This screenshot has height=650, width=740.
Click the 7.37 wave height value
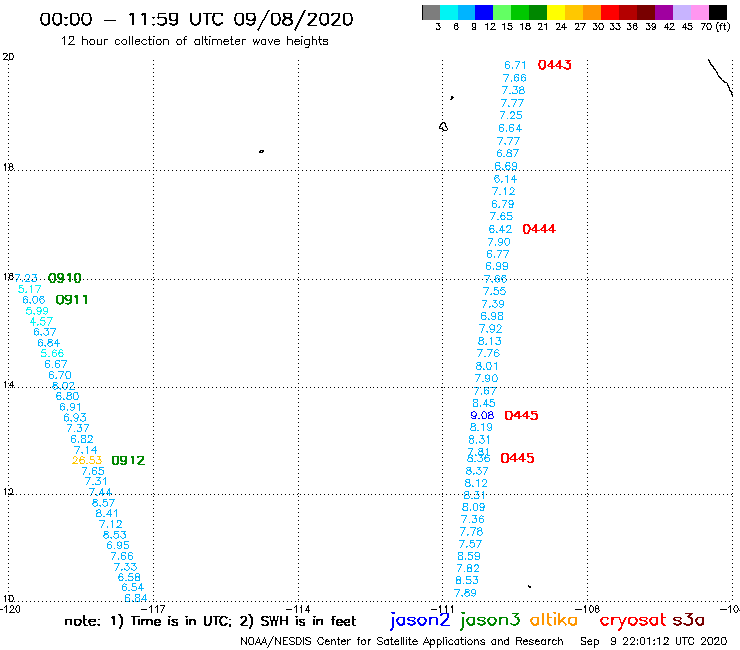pyautogui.click(x=78, y=429)
